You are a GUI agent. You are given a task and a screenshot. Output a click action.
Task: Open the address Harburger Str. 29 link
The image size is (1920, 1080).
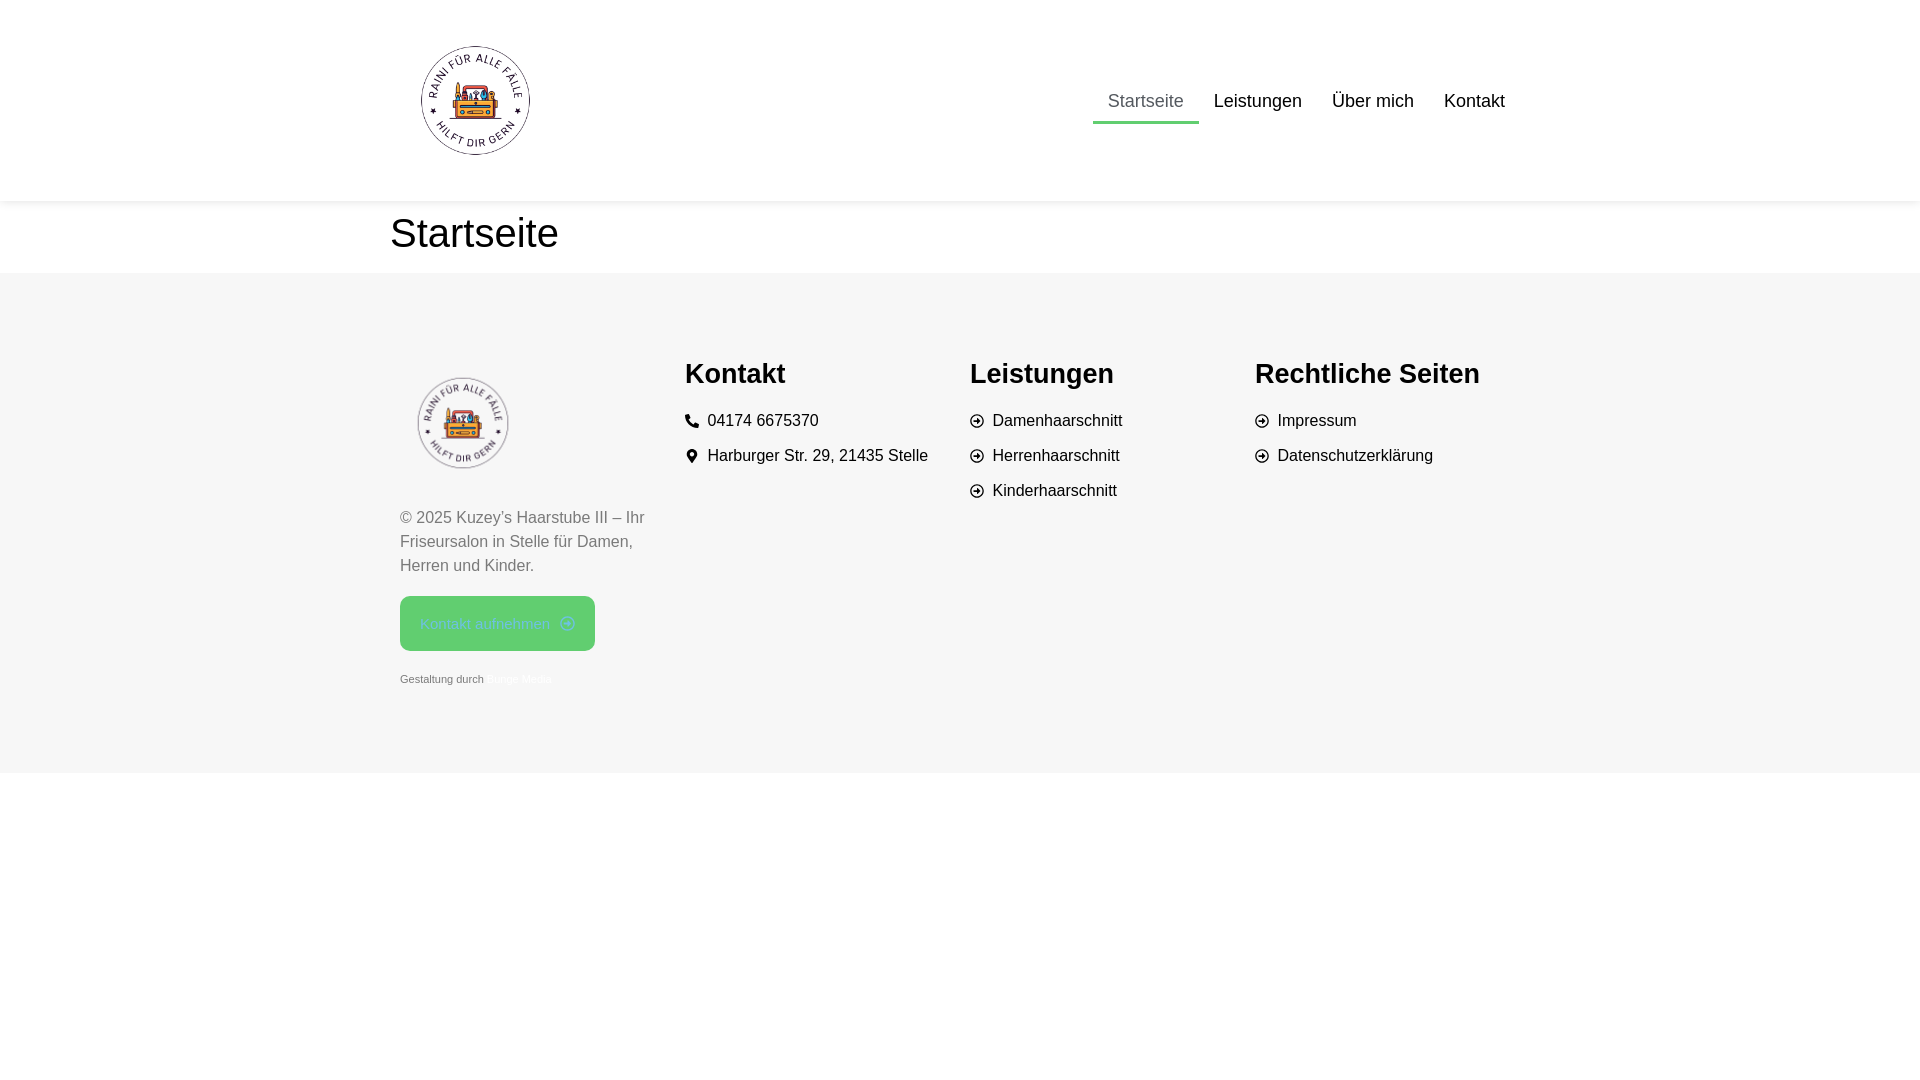[817, 456]
